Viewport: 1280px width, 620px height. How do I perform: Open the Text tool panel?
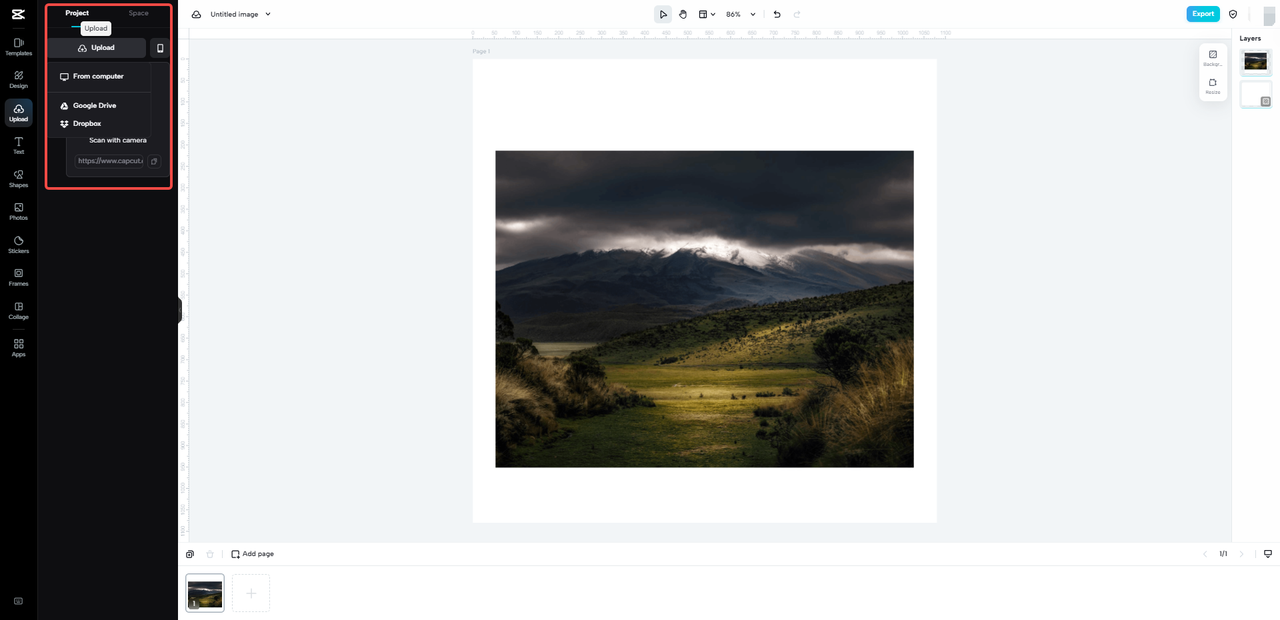pyautogui.click(x=18, y=146)
